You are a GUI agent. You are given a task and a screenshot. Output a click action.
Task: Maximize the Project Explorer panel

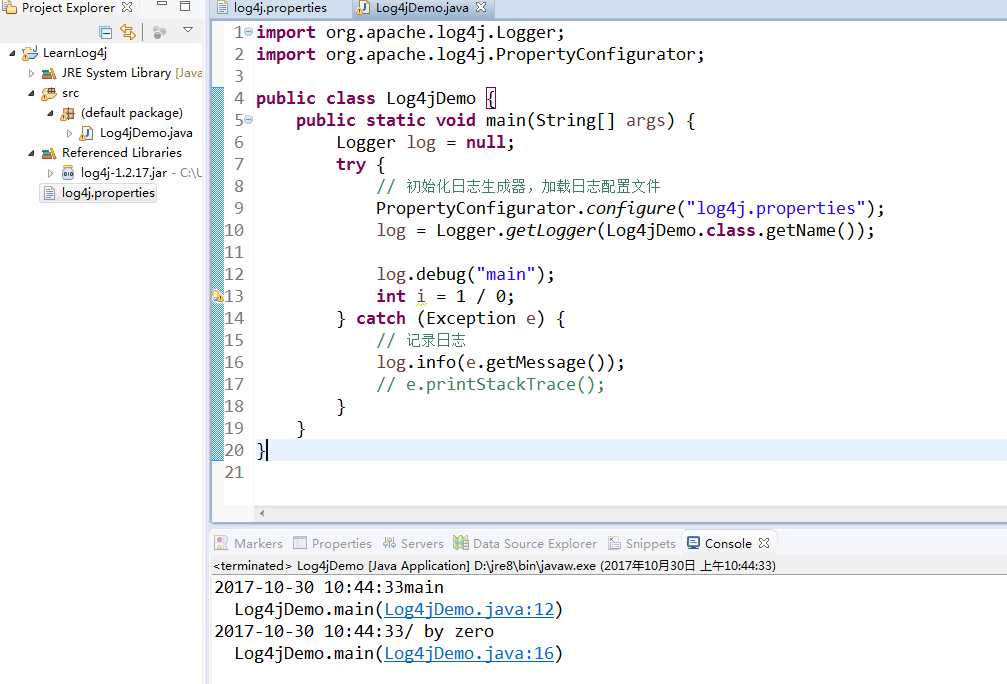185,6
